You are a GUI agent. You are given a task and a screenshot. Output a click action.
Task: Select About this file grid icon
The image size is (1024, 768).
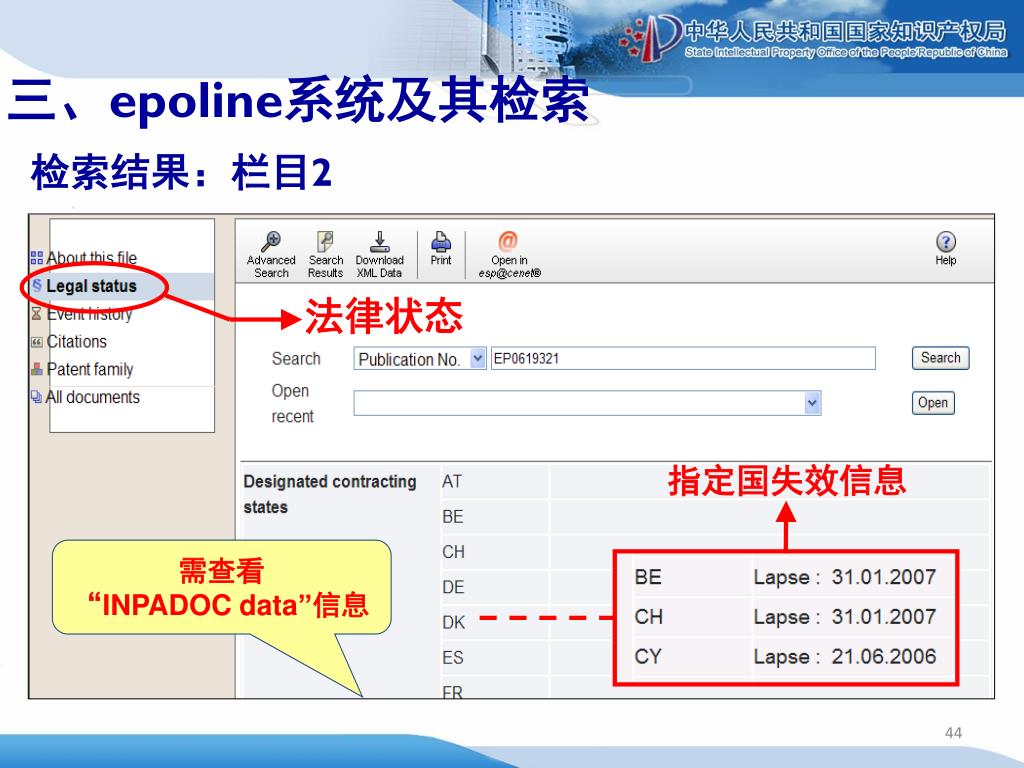click(37, 258)
